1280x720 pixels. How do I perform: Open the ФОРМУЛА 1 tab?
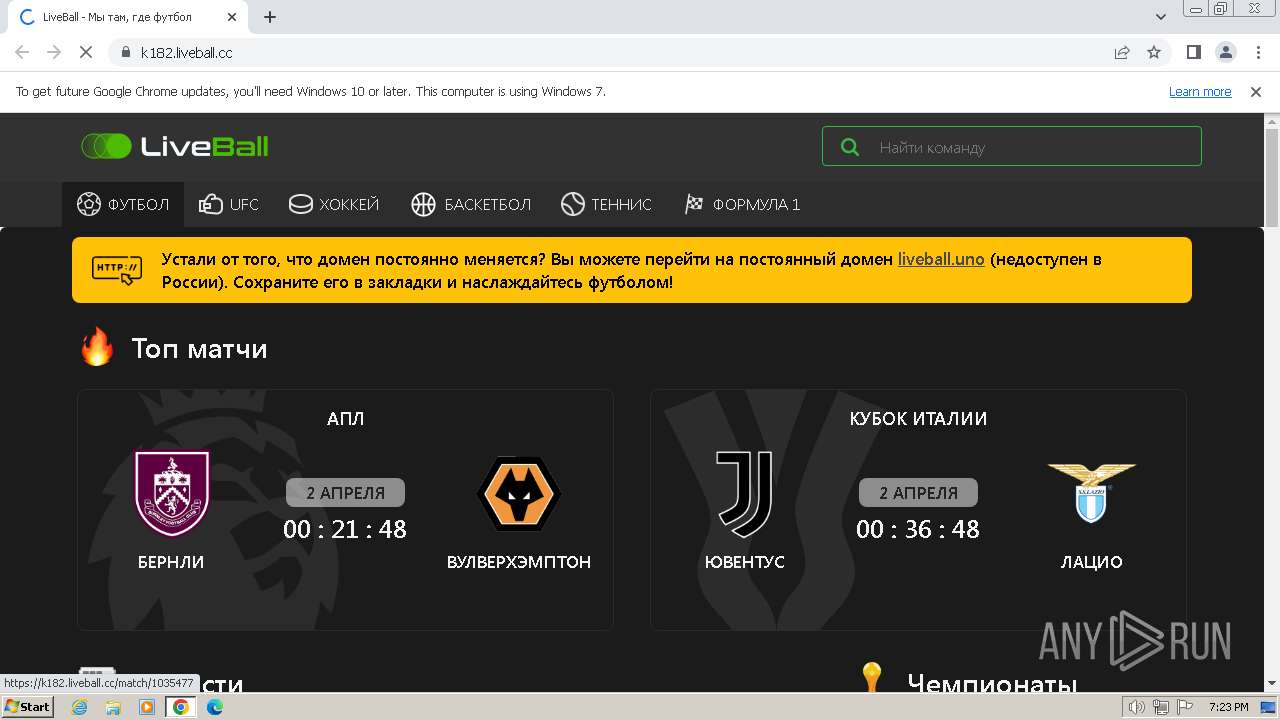(742, 204)
